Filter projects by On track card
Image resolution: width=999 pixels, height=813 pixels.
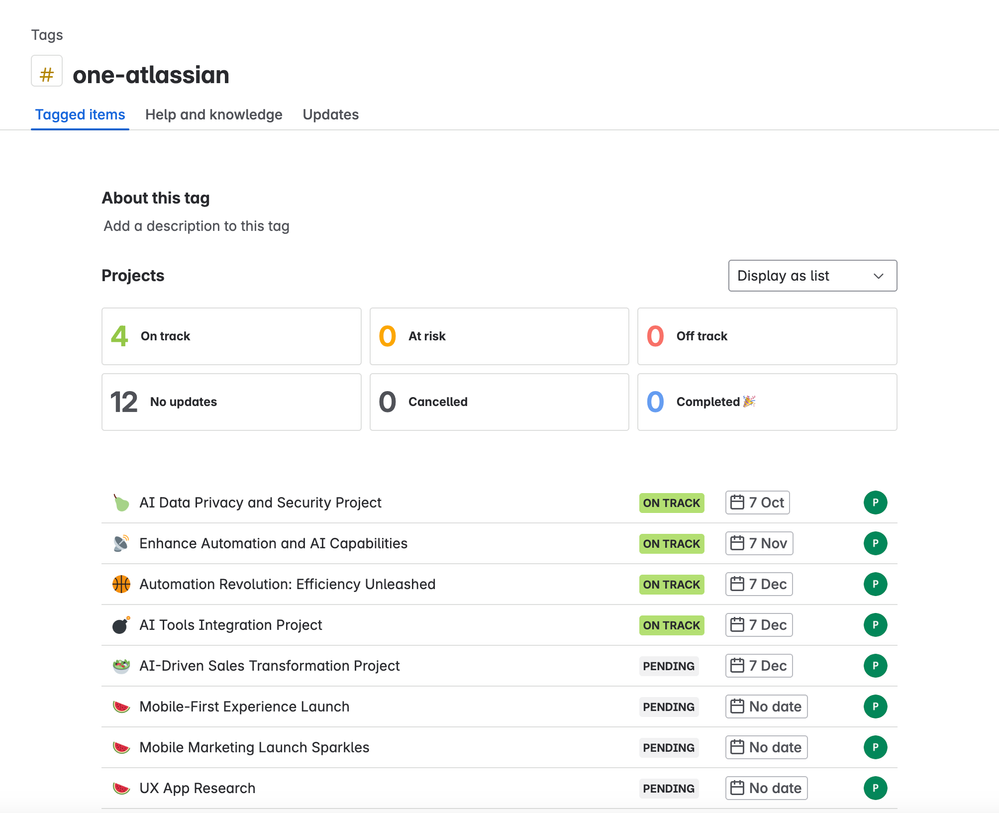pyautogui.click(x=231, y=336)
